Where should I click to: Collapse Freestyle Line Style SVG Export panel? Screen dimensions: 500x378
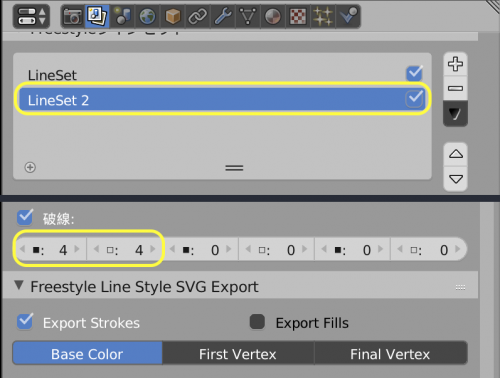(19, 286)
